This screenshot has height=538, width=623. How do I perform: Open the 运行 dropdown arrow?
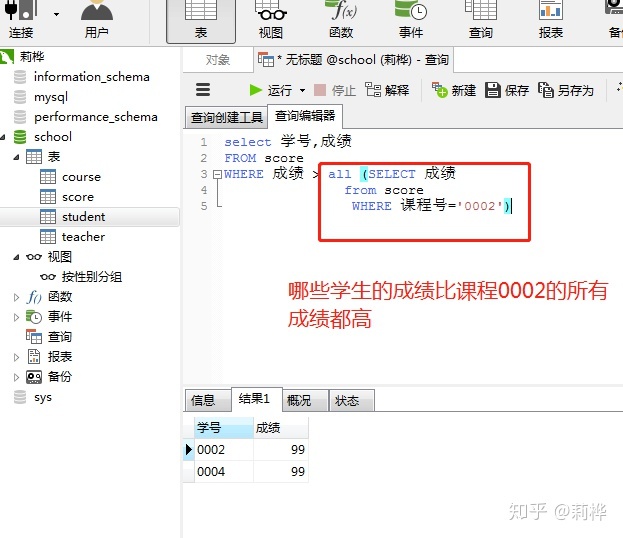point(302,91)
